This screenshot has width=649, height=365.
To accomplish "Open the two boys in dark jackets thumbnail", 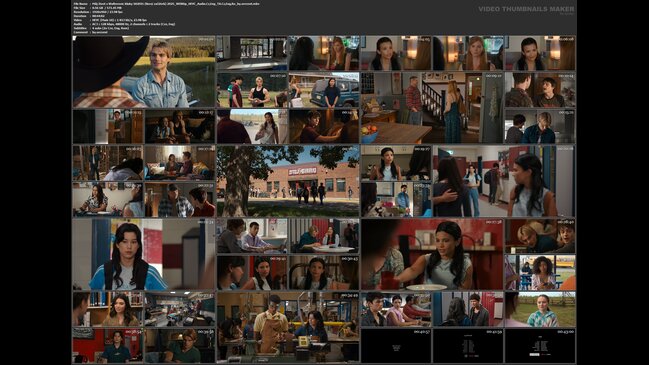I will 540,90.
